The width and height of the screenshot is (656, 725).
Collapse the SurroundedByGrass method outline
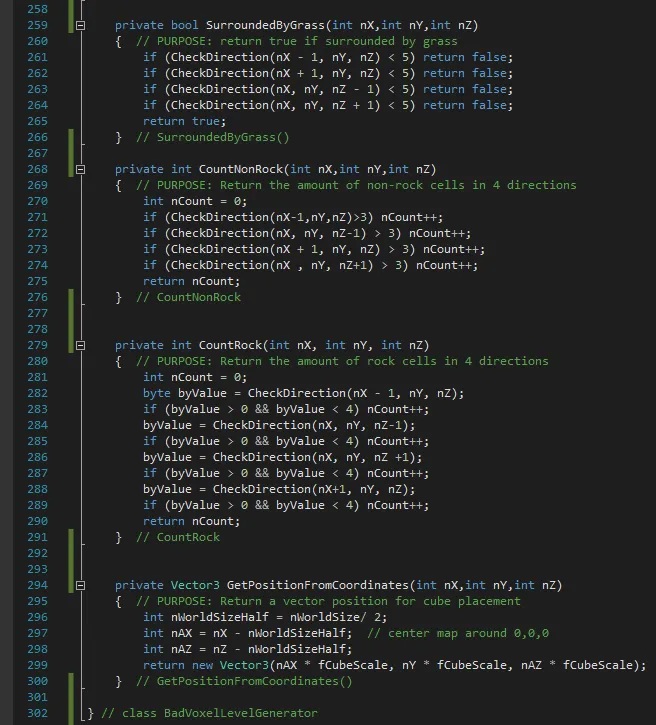[x=80, y=25]
